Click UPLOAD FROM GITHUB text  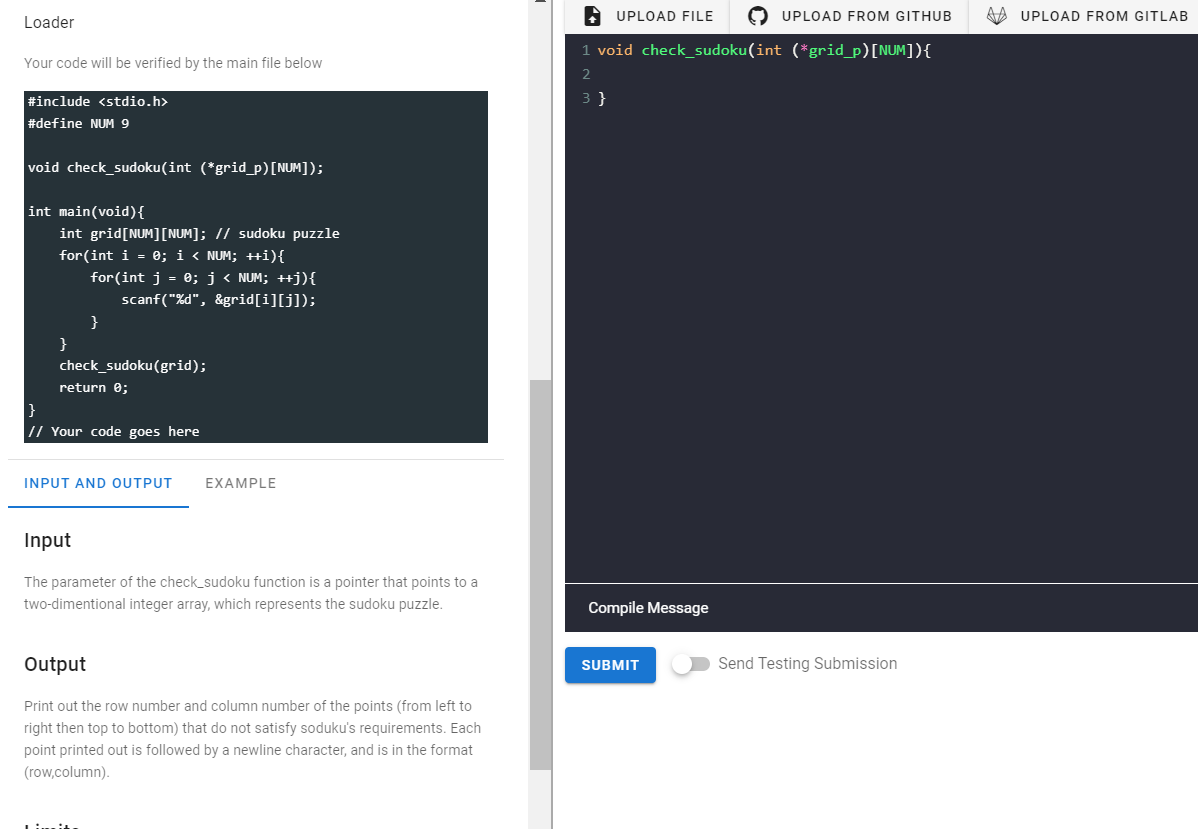pyautogui.click(x=866, y=16)
